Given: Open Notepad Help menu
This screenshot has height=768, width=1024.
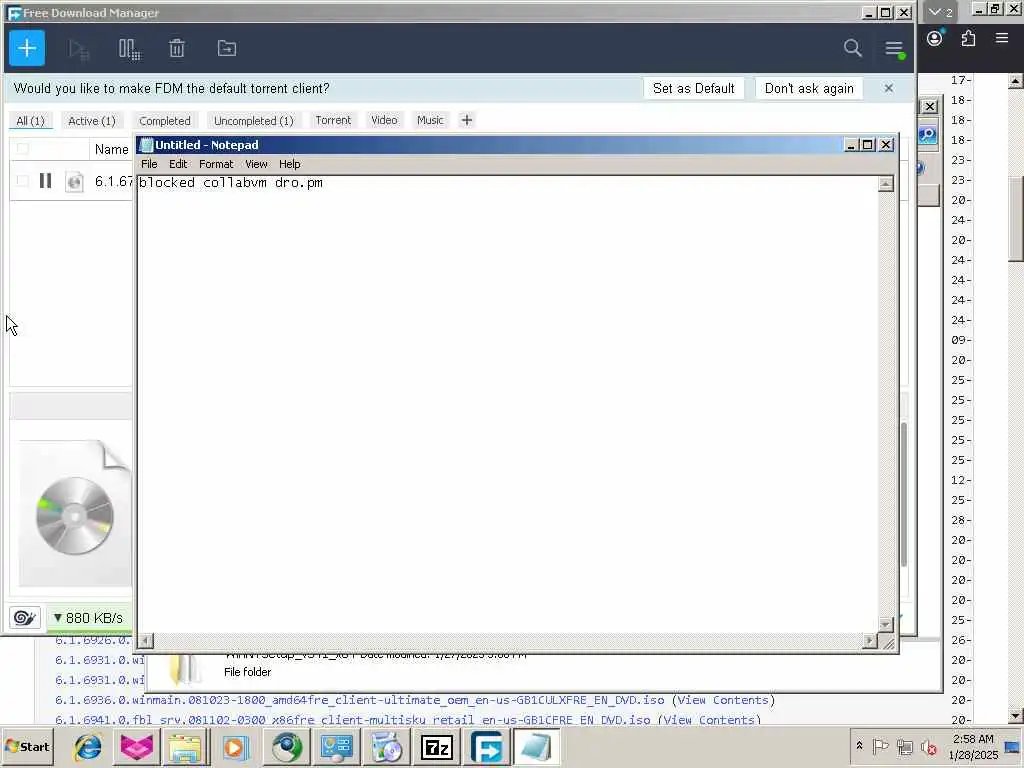Looking at the screenshot, I should pyautogui.click(x=289, y=164).
